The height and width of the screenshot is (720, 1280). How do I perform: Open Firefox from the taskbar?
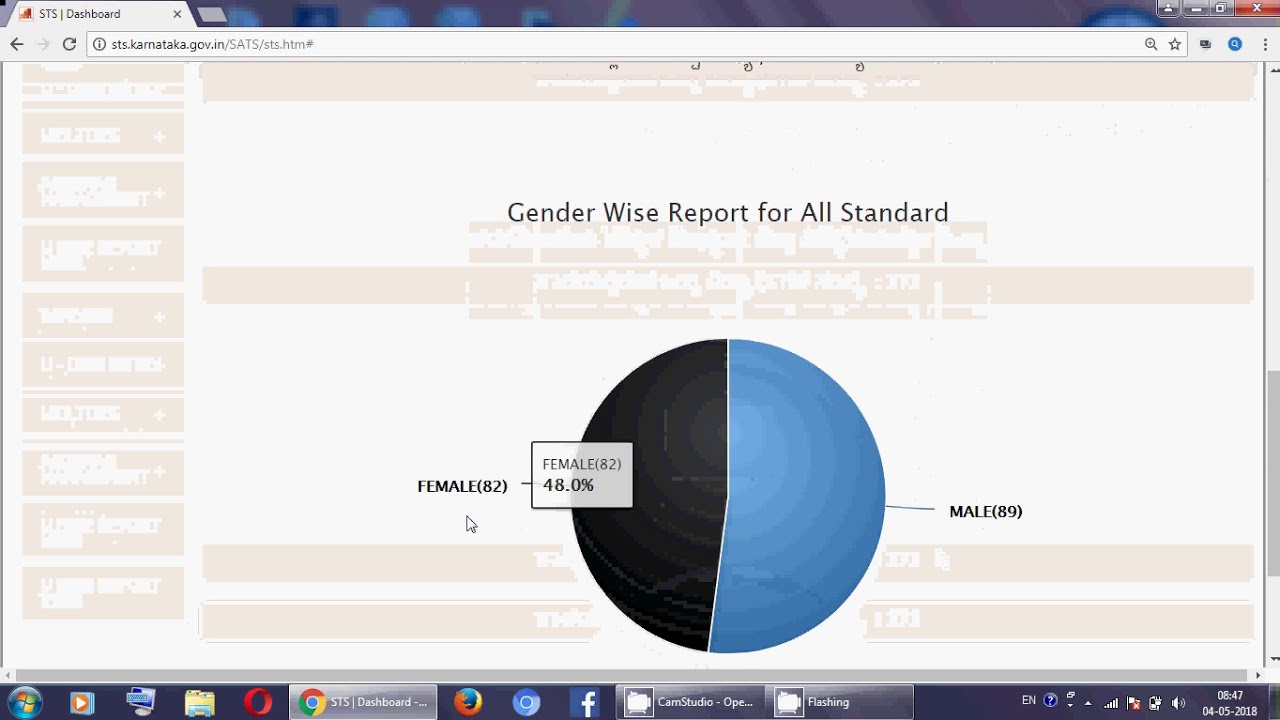click(x=467, y=702)
